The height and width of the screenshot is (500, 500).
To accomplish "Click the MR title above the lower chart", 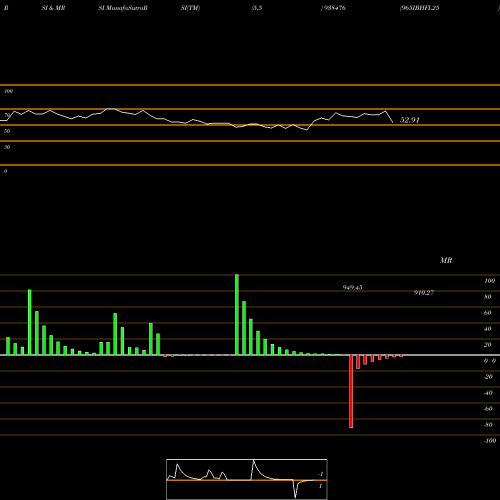I will click(446, 260).
